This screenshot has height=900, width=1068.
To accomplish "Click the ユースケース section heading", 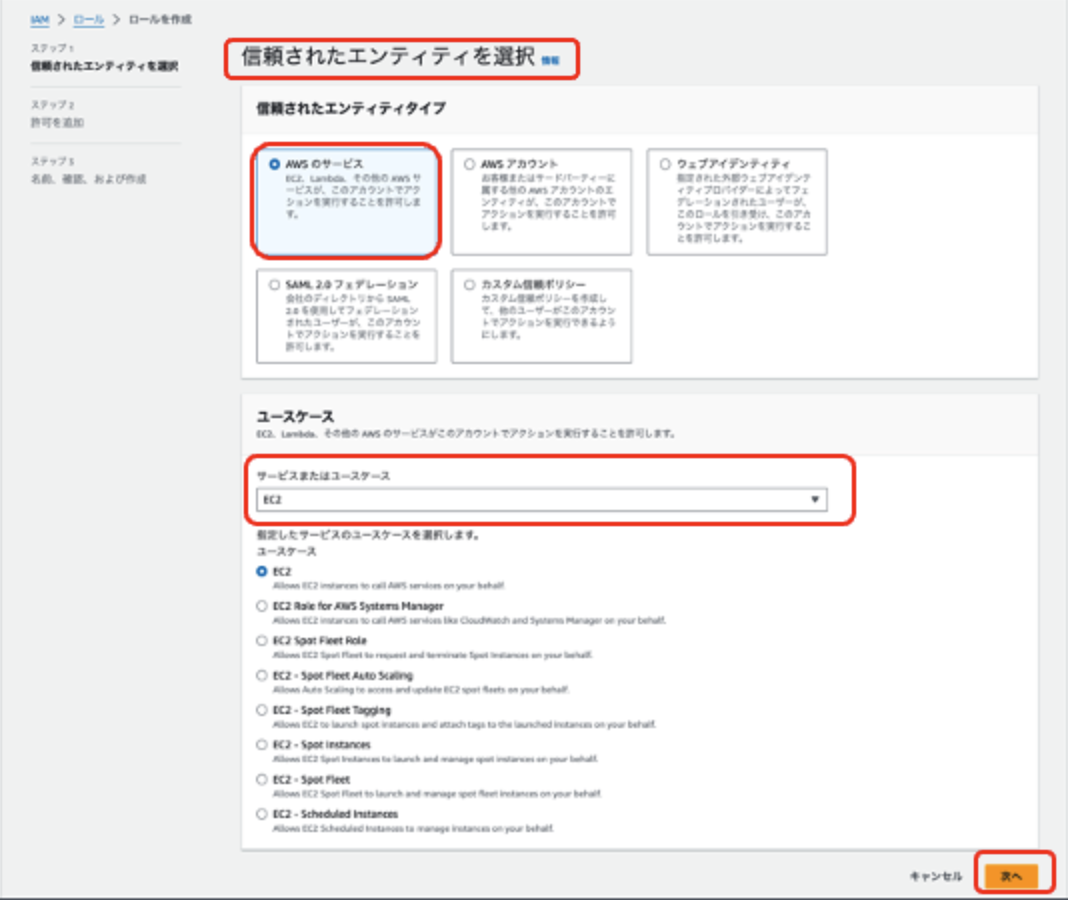I will pos(295,416).
